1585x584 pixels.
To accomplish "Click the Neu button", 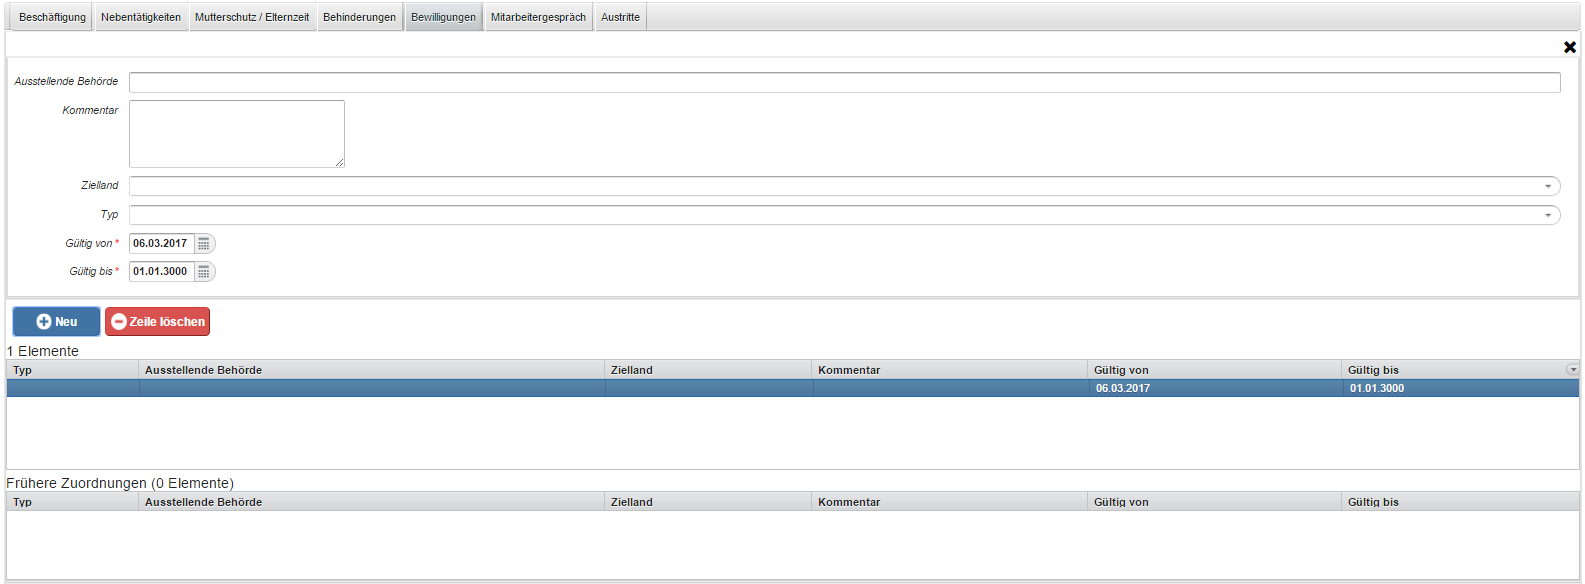I will [x=56, y=322].
